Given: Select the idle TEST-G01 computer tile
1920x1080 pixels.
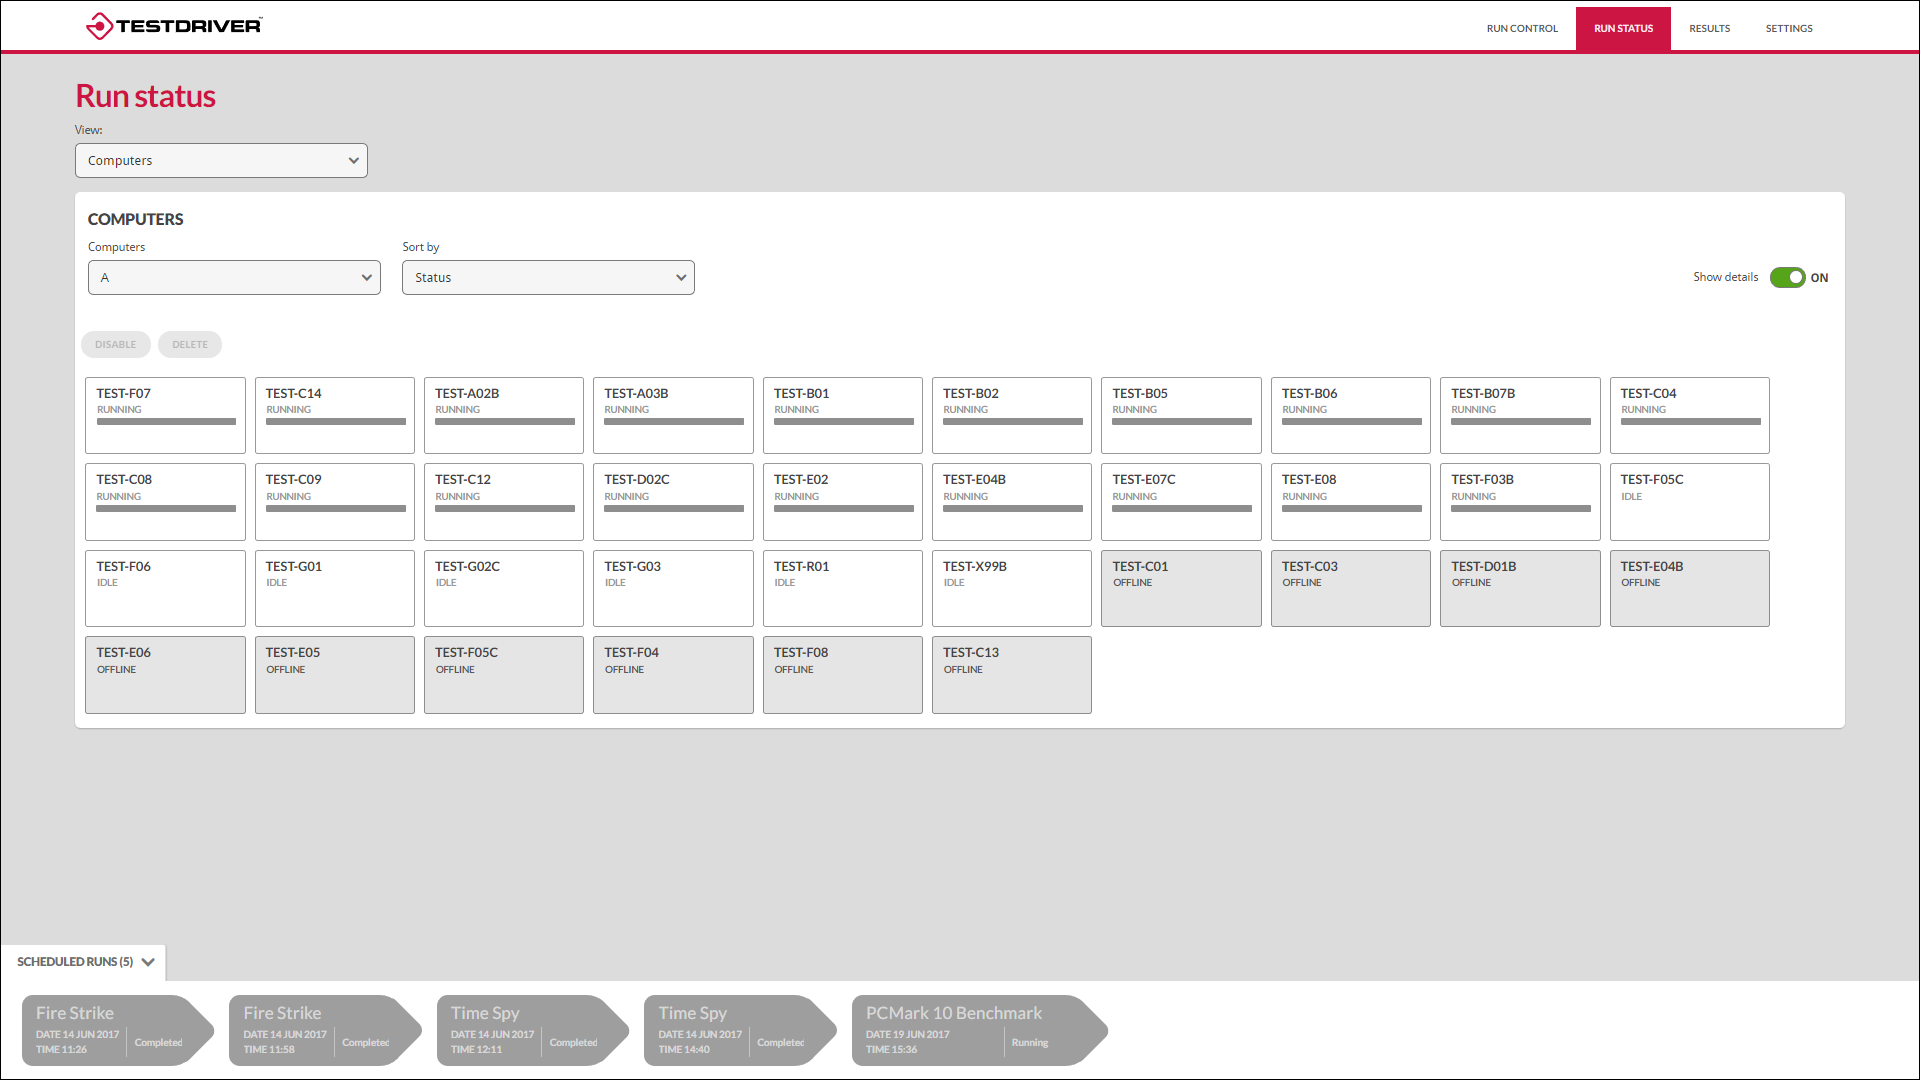Looking at the screenshot, I should (x=334, y=588).
